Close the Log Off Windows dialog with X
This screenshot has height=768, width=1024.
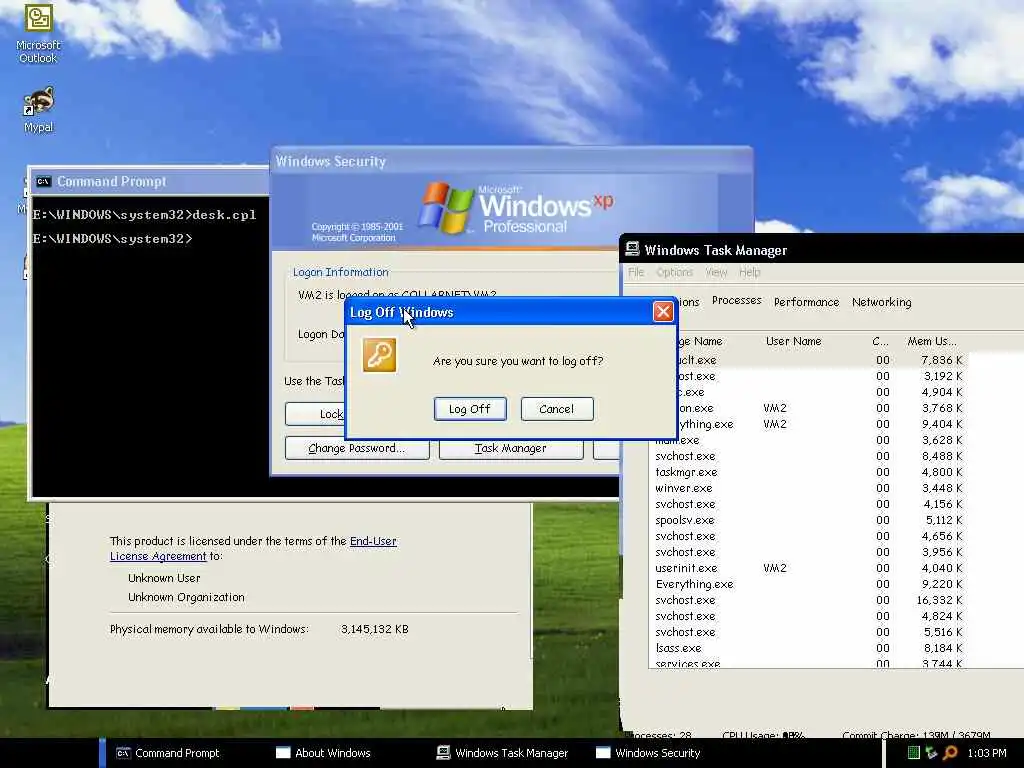663,312
